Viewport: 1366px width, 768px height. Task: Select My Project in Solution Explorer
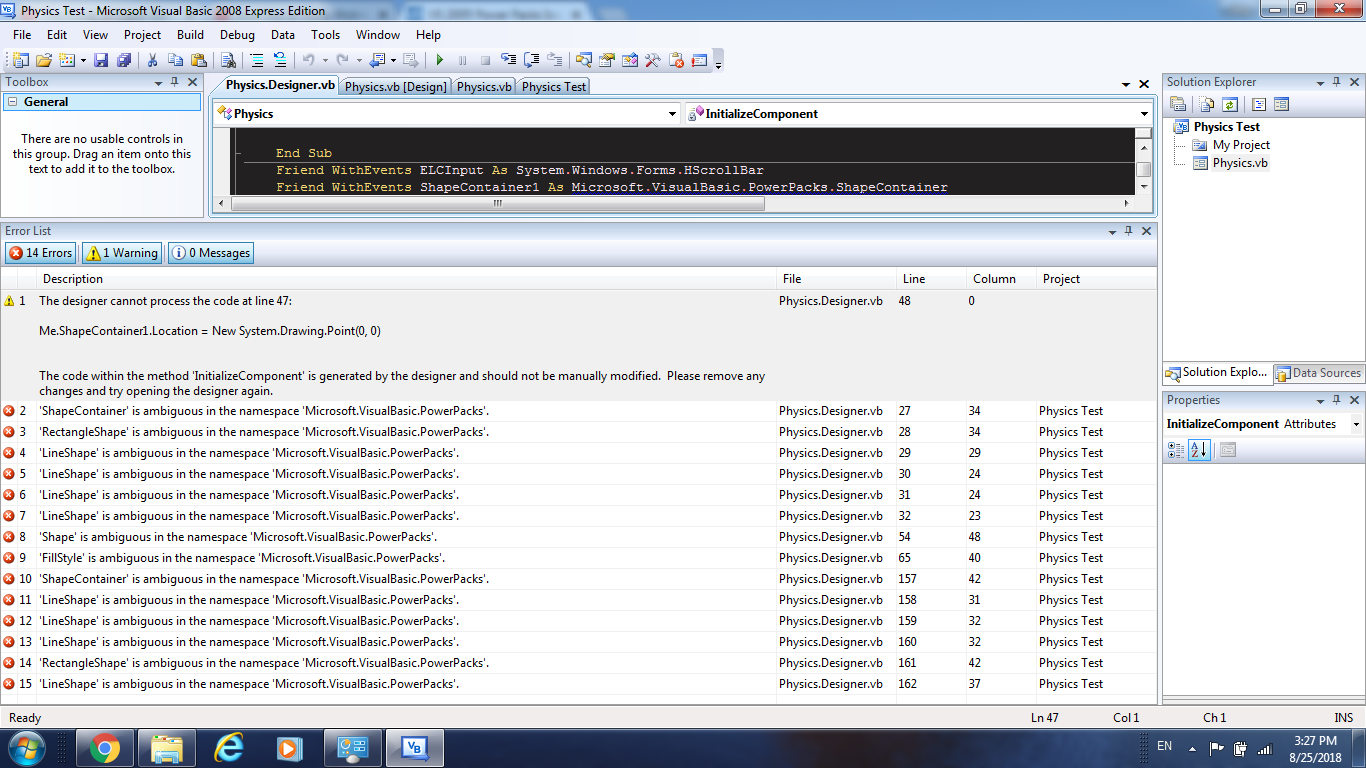tap(1241, 145)
